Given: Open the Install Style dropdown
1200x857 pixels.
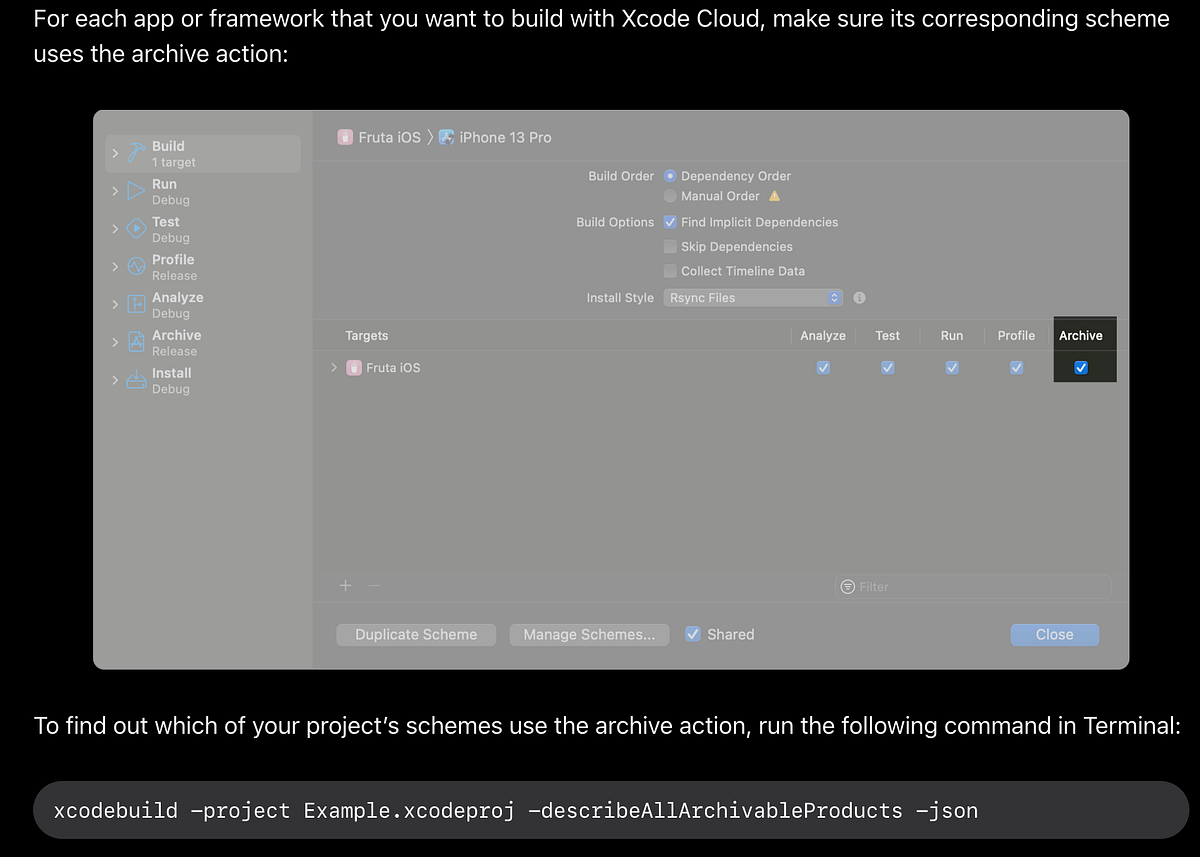Looking at the screenshot, I should 753,297.
